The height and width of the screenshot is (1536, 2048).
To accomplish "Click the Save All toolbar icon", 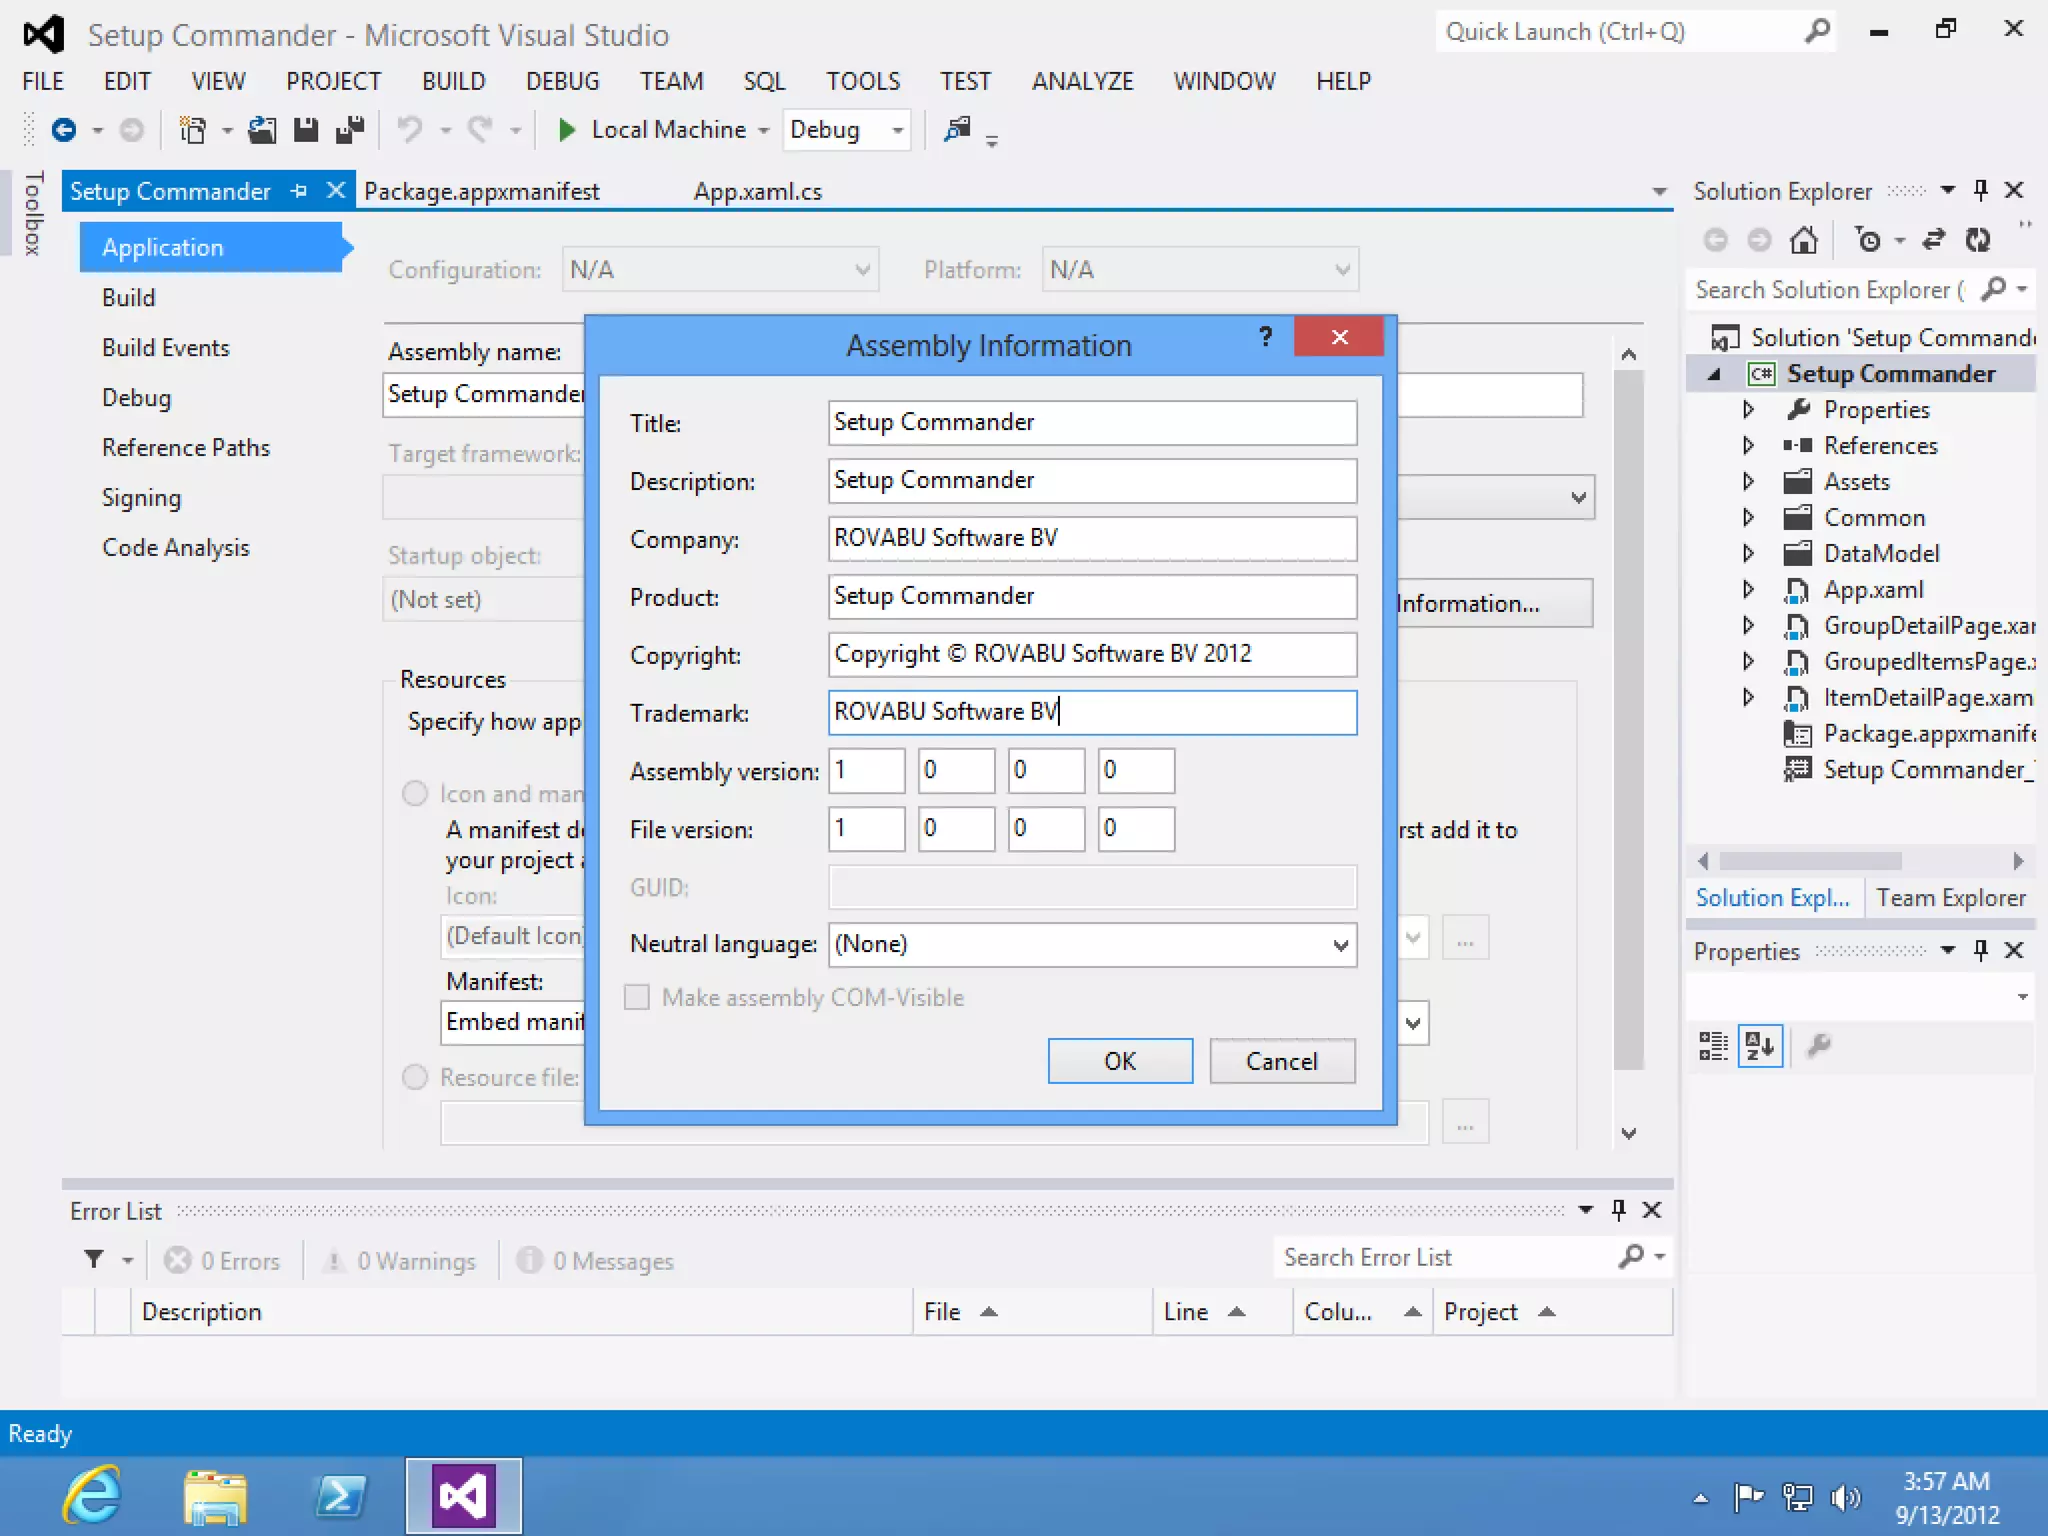I will point(349,130).
